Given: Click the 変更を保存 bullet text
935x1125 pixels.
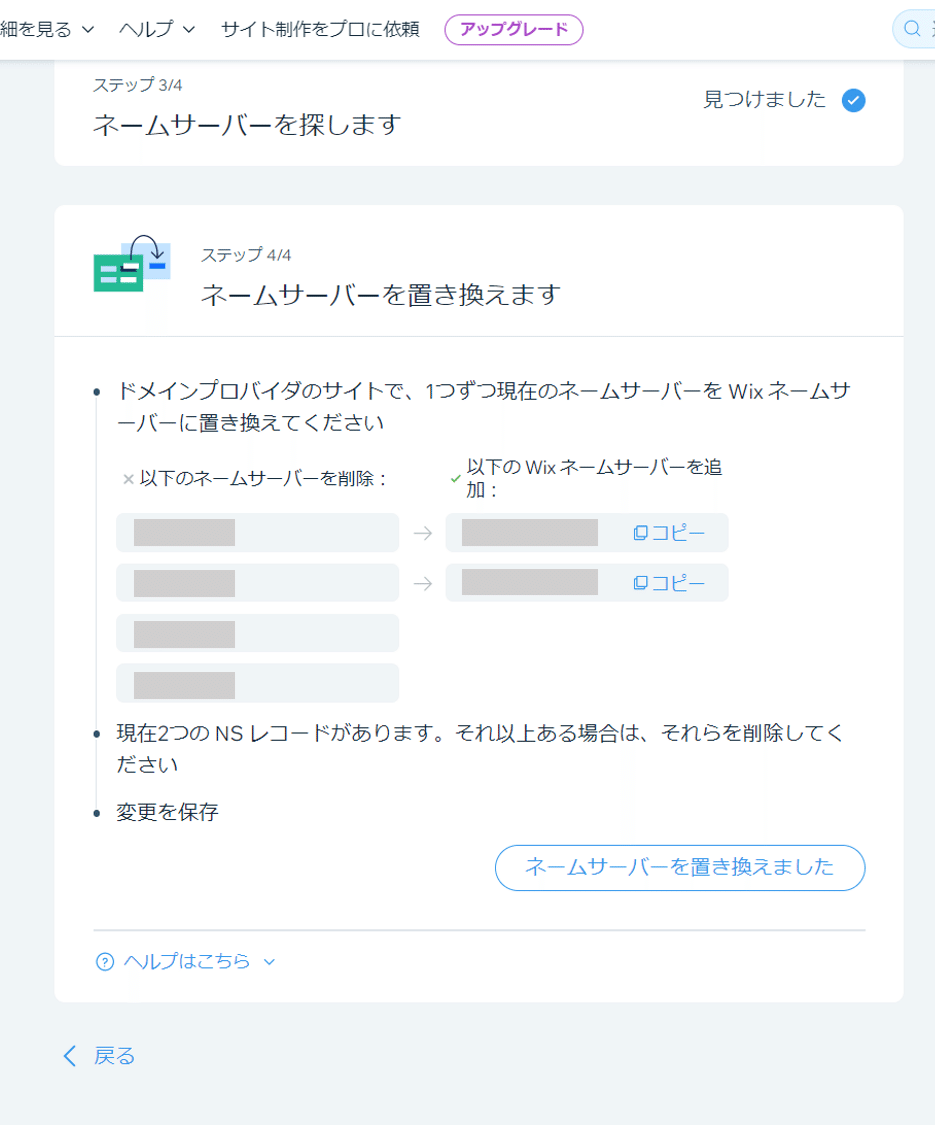Looking at the screenshot, I should tap(167, 812).
